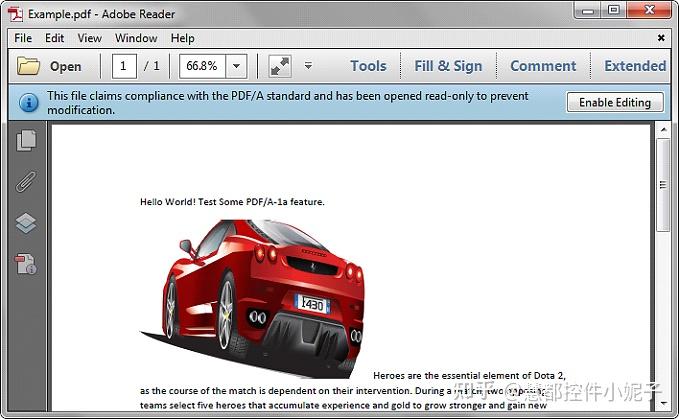Click the "Heroes are the essential element" line
The image size is (679, 419).
469,375
